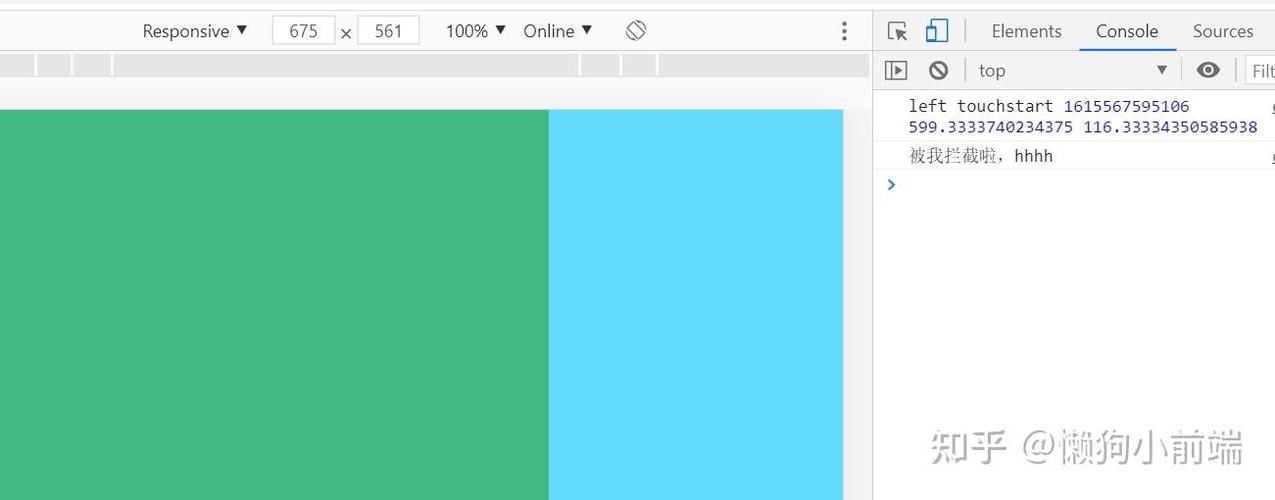Click the console Filter input box

point(1260,70)
